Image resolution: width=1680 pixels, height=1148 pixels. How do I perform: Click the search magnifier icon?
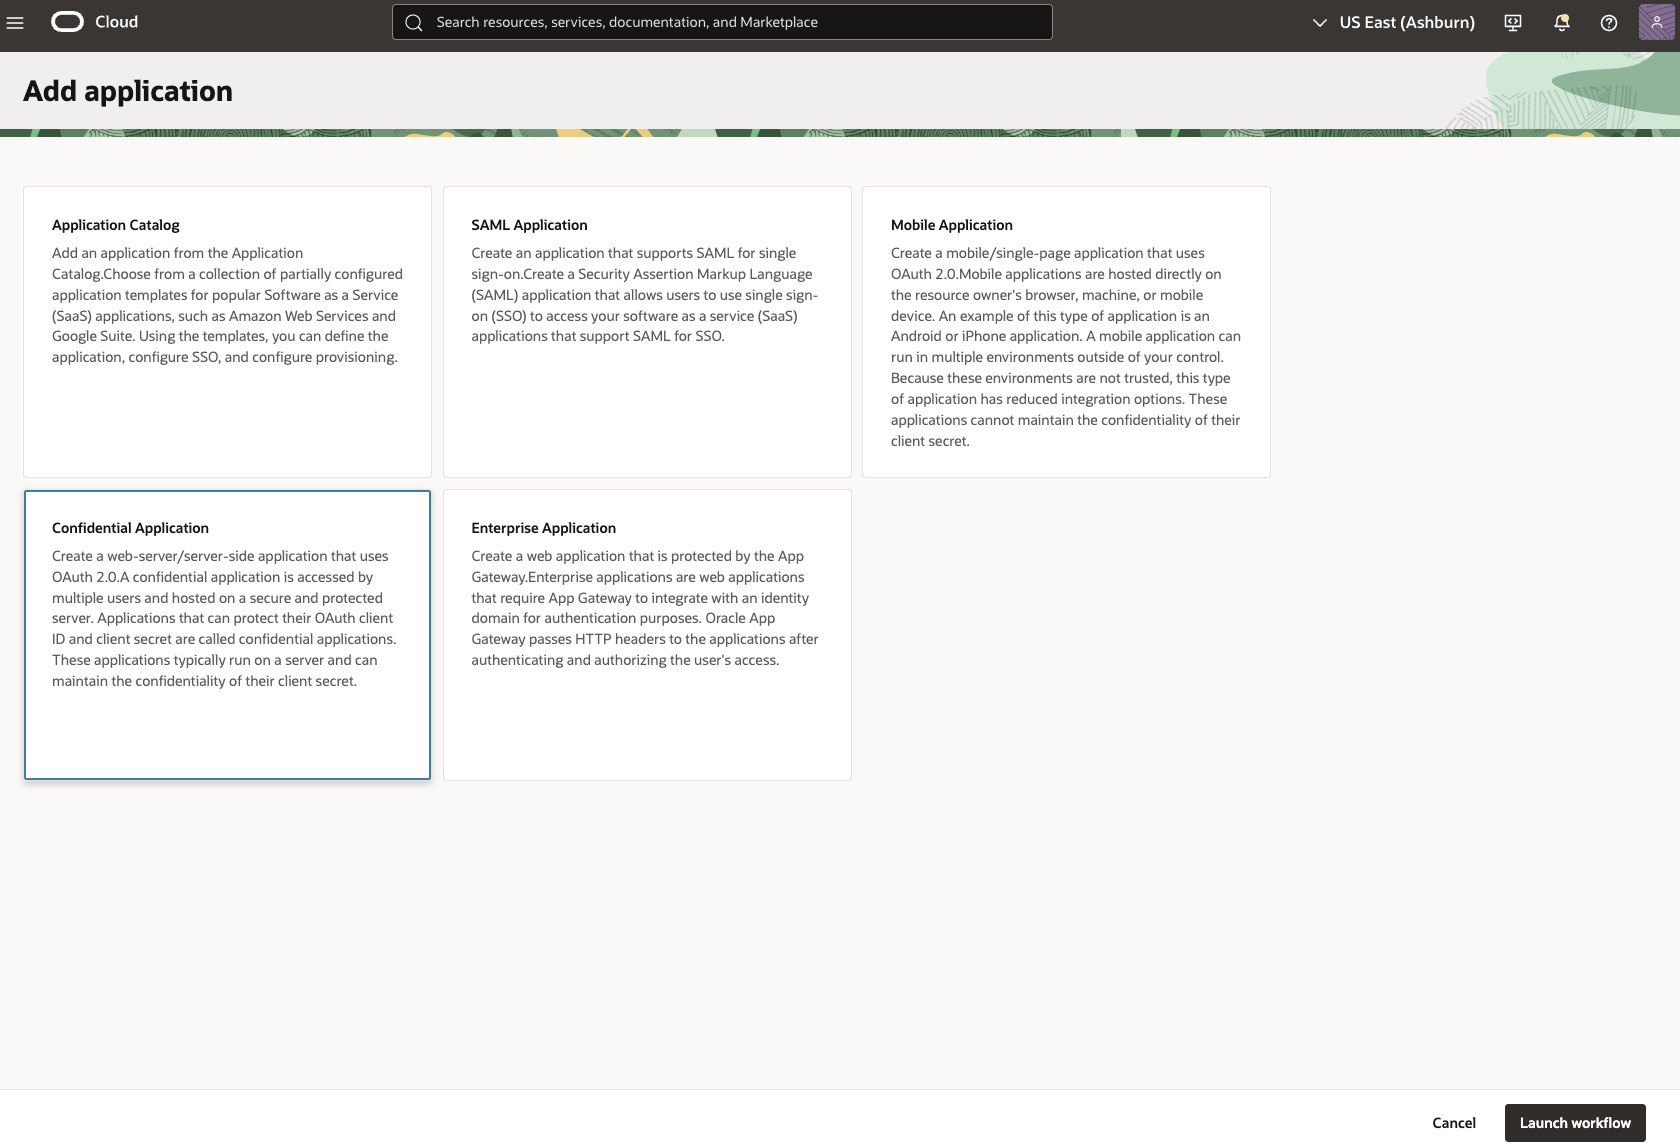(x=413, y=21)
